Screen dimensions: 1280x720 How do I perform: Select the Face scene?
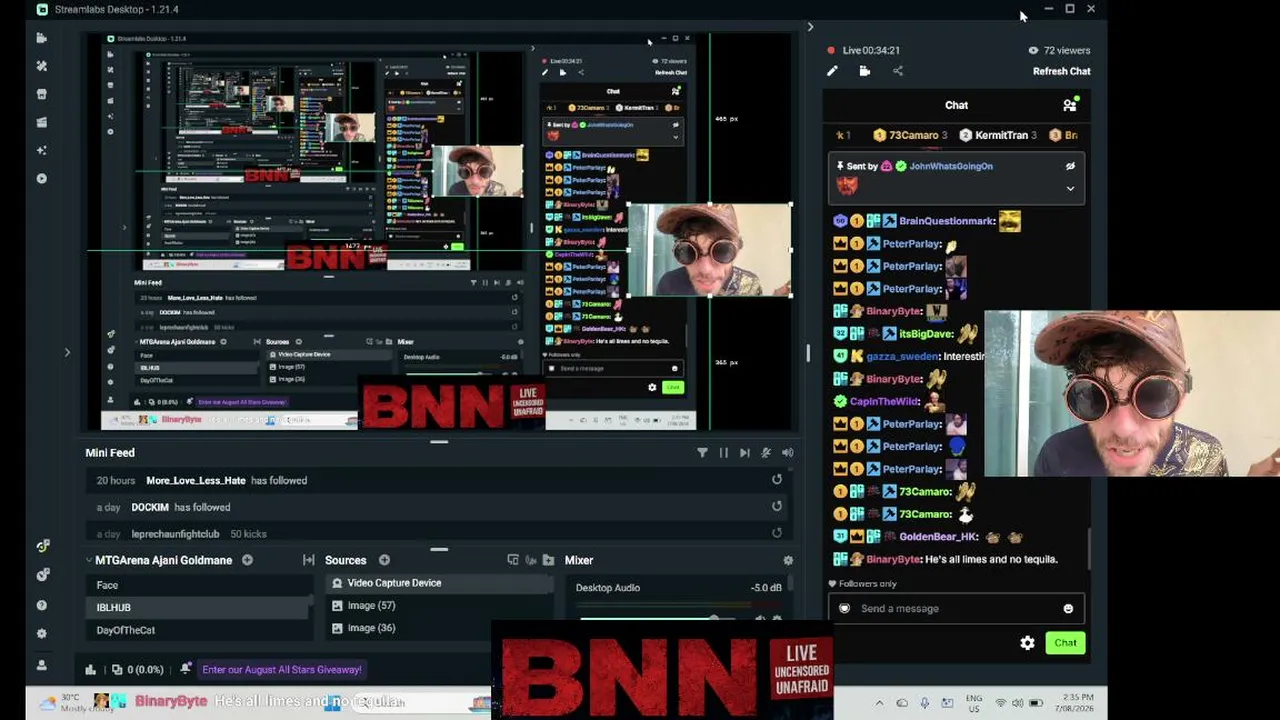pyautogui.click(x=198, y=585)
